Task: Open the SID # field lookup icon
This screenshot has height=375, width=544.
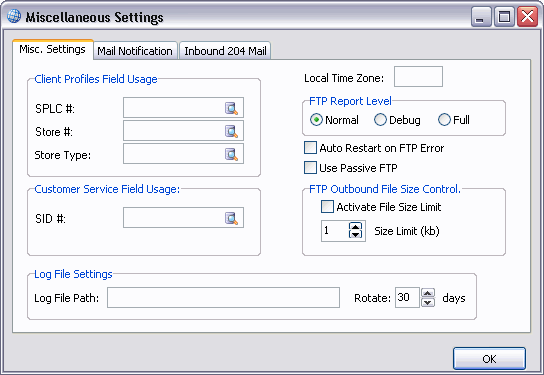Action: (x=231, y=218)
